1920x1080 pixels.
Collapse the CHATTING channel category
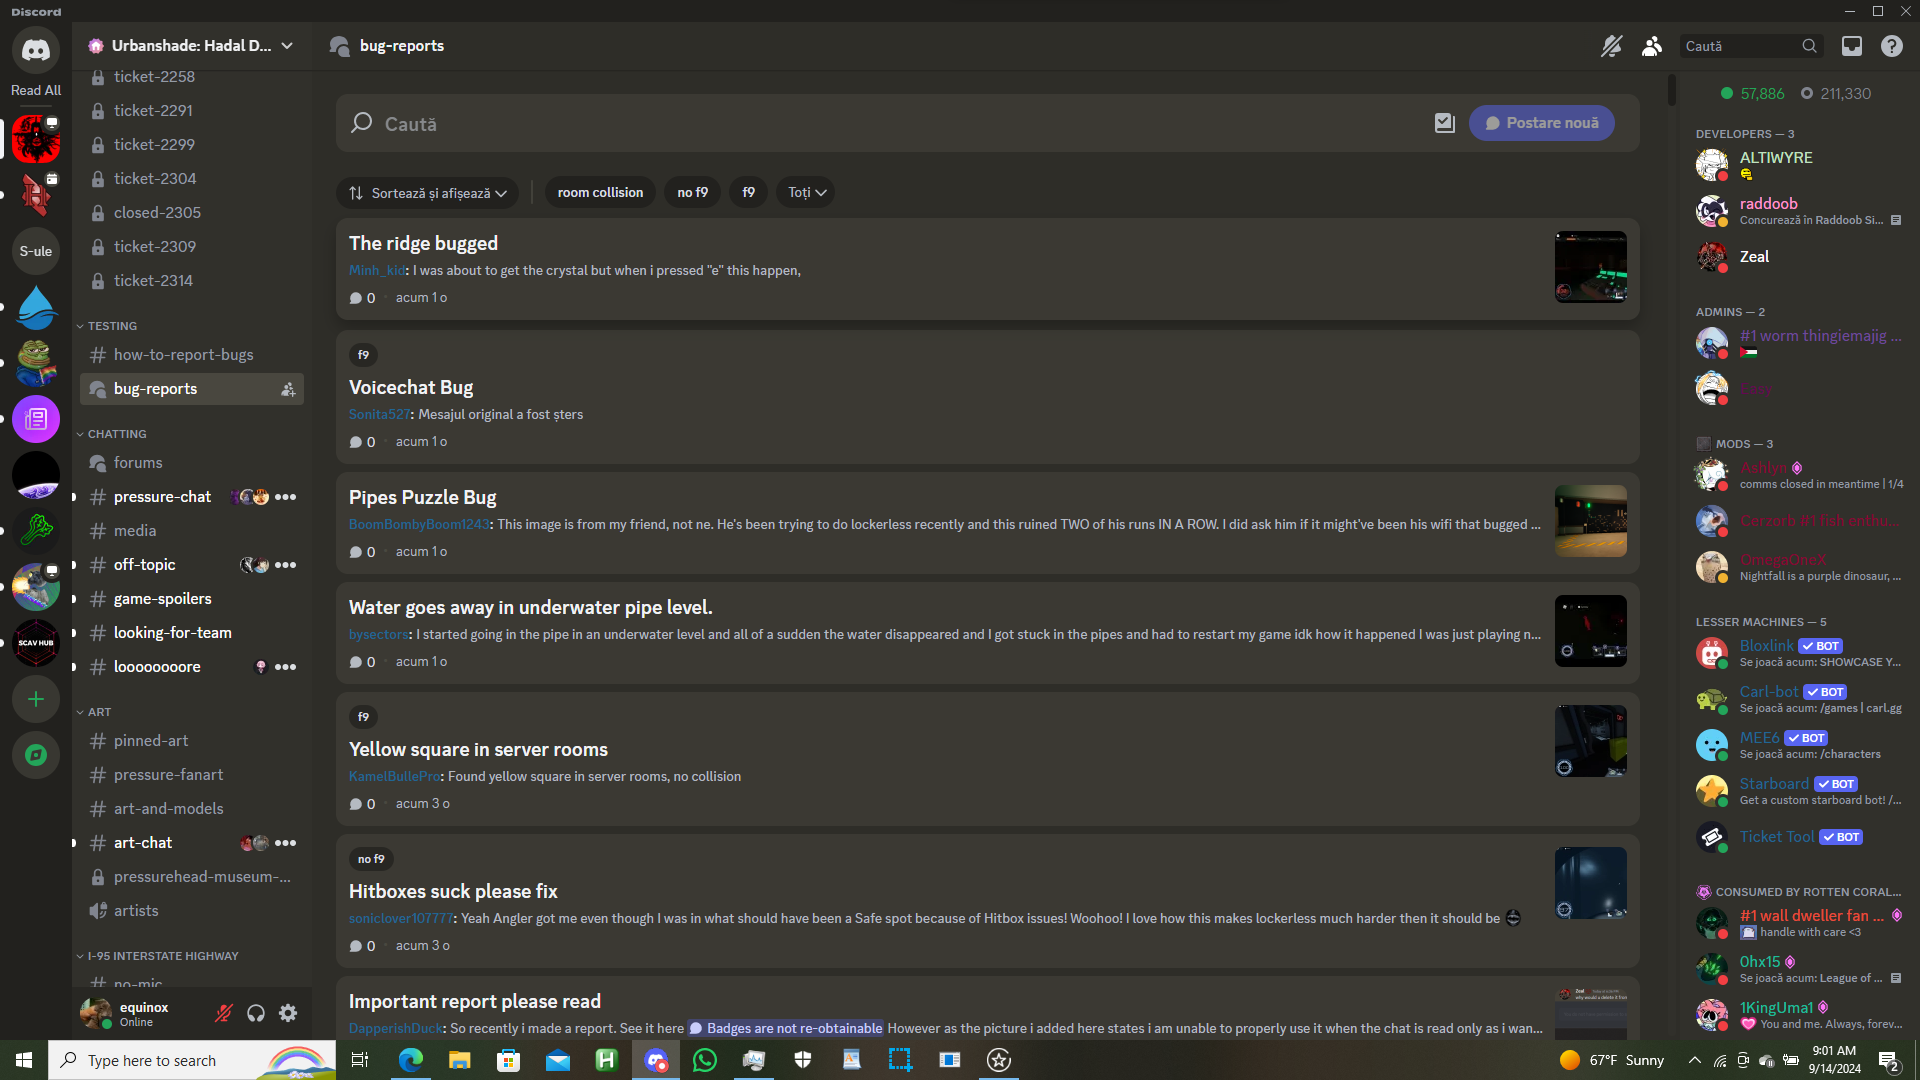[116, 434]
